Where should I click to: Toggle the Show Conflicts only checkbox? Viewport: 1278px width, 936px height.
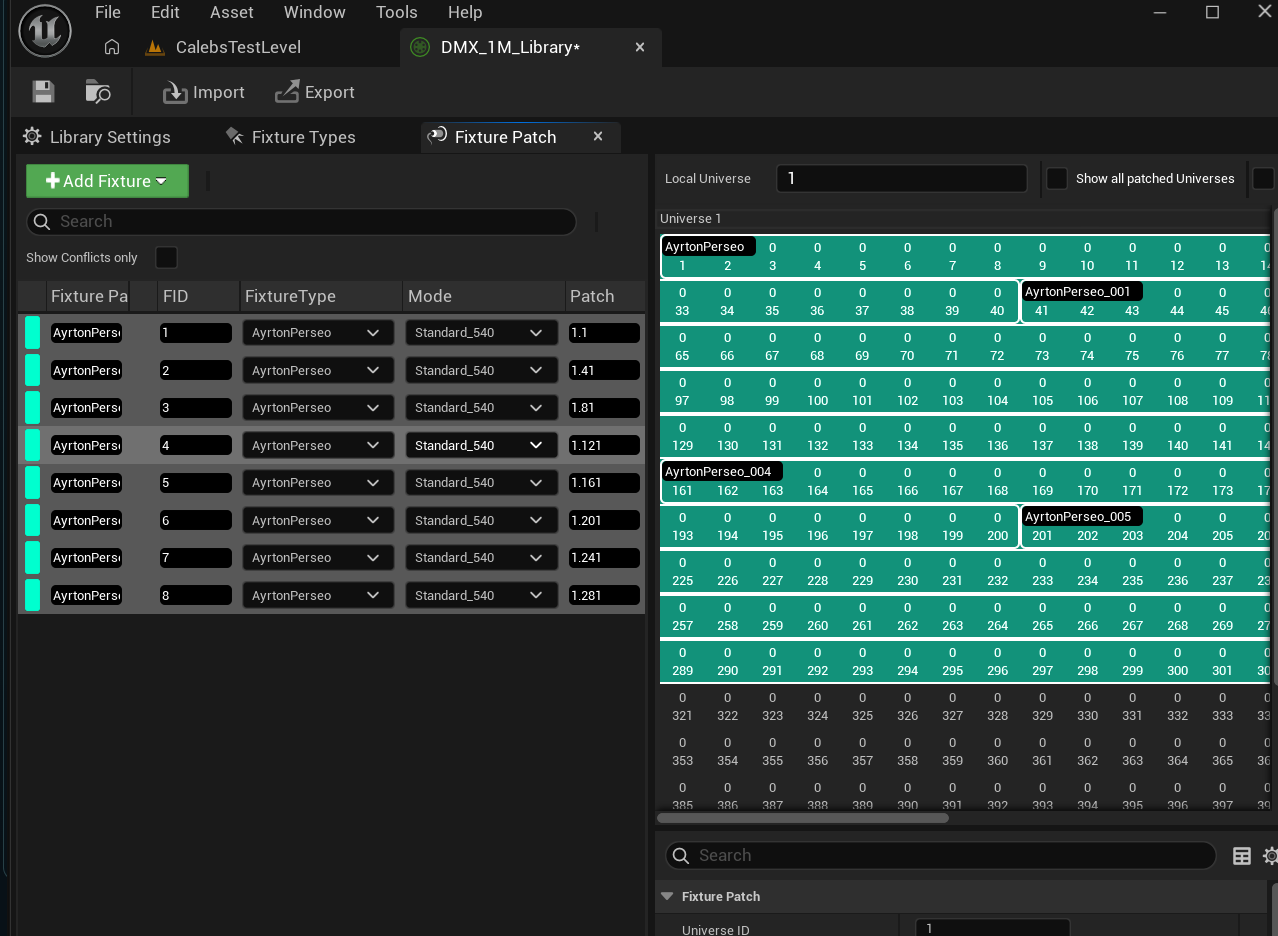tap(166, 258)
